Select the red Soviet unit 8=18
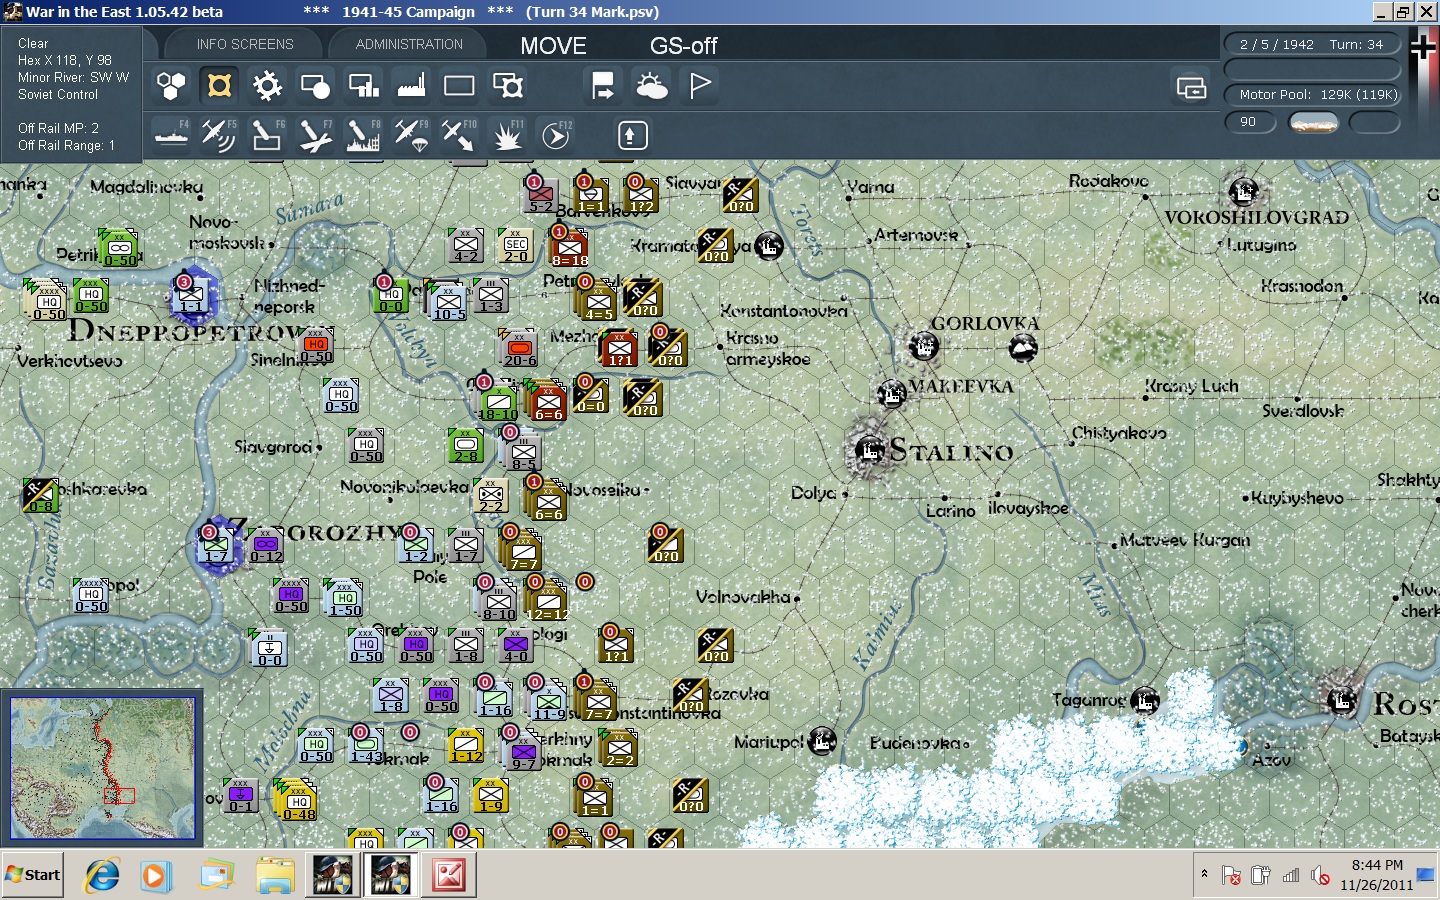Image resolution: width=1440 pixels, height=900 pixels. (x=568, y=246)
